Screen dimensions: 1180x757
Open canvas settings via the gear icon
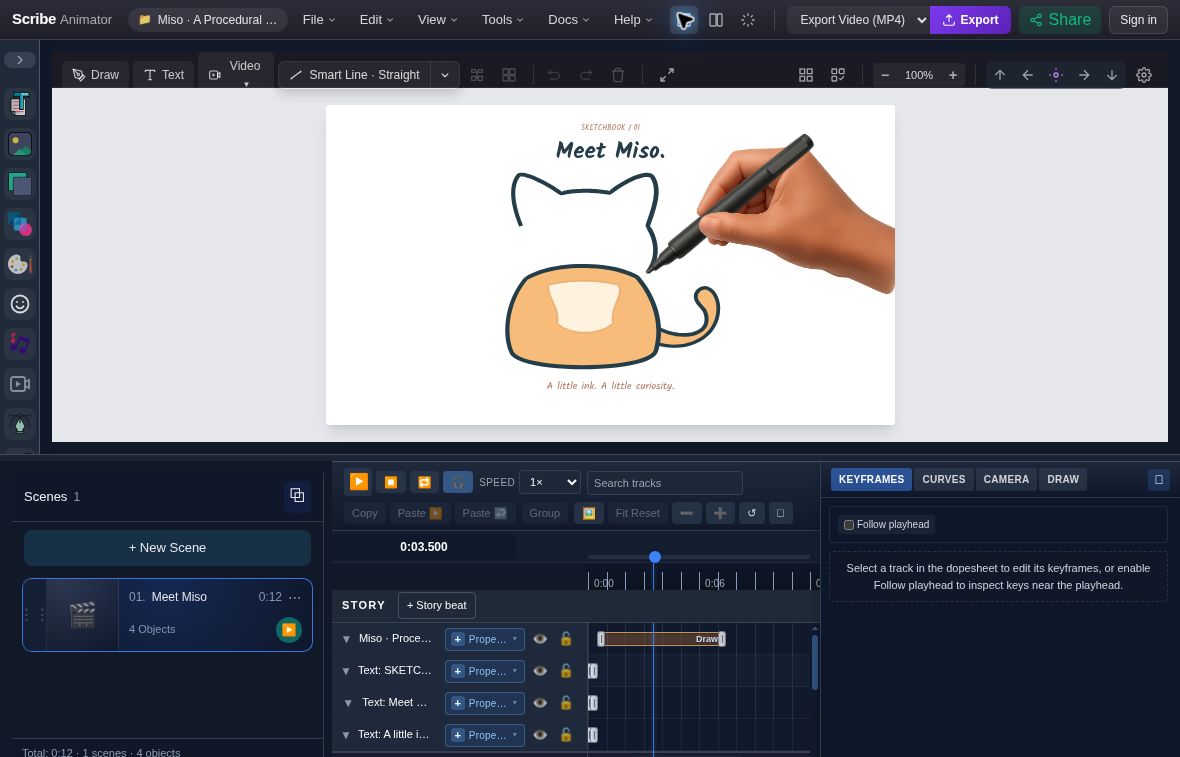point(1144,74)
